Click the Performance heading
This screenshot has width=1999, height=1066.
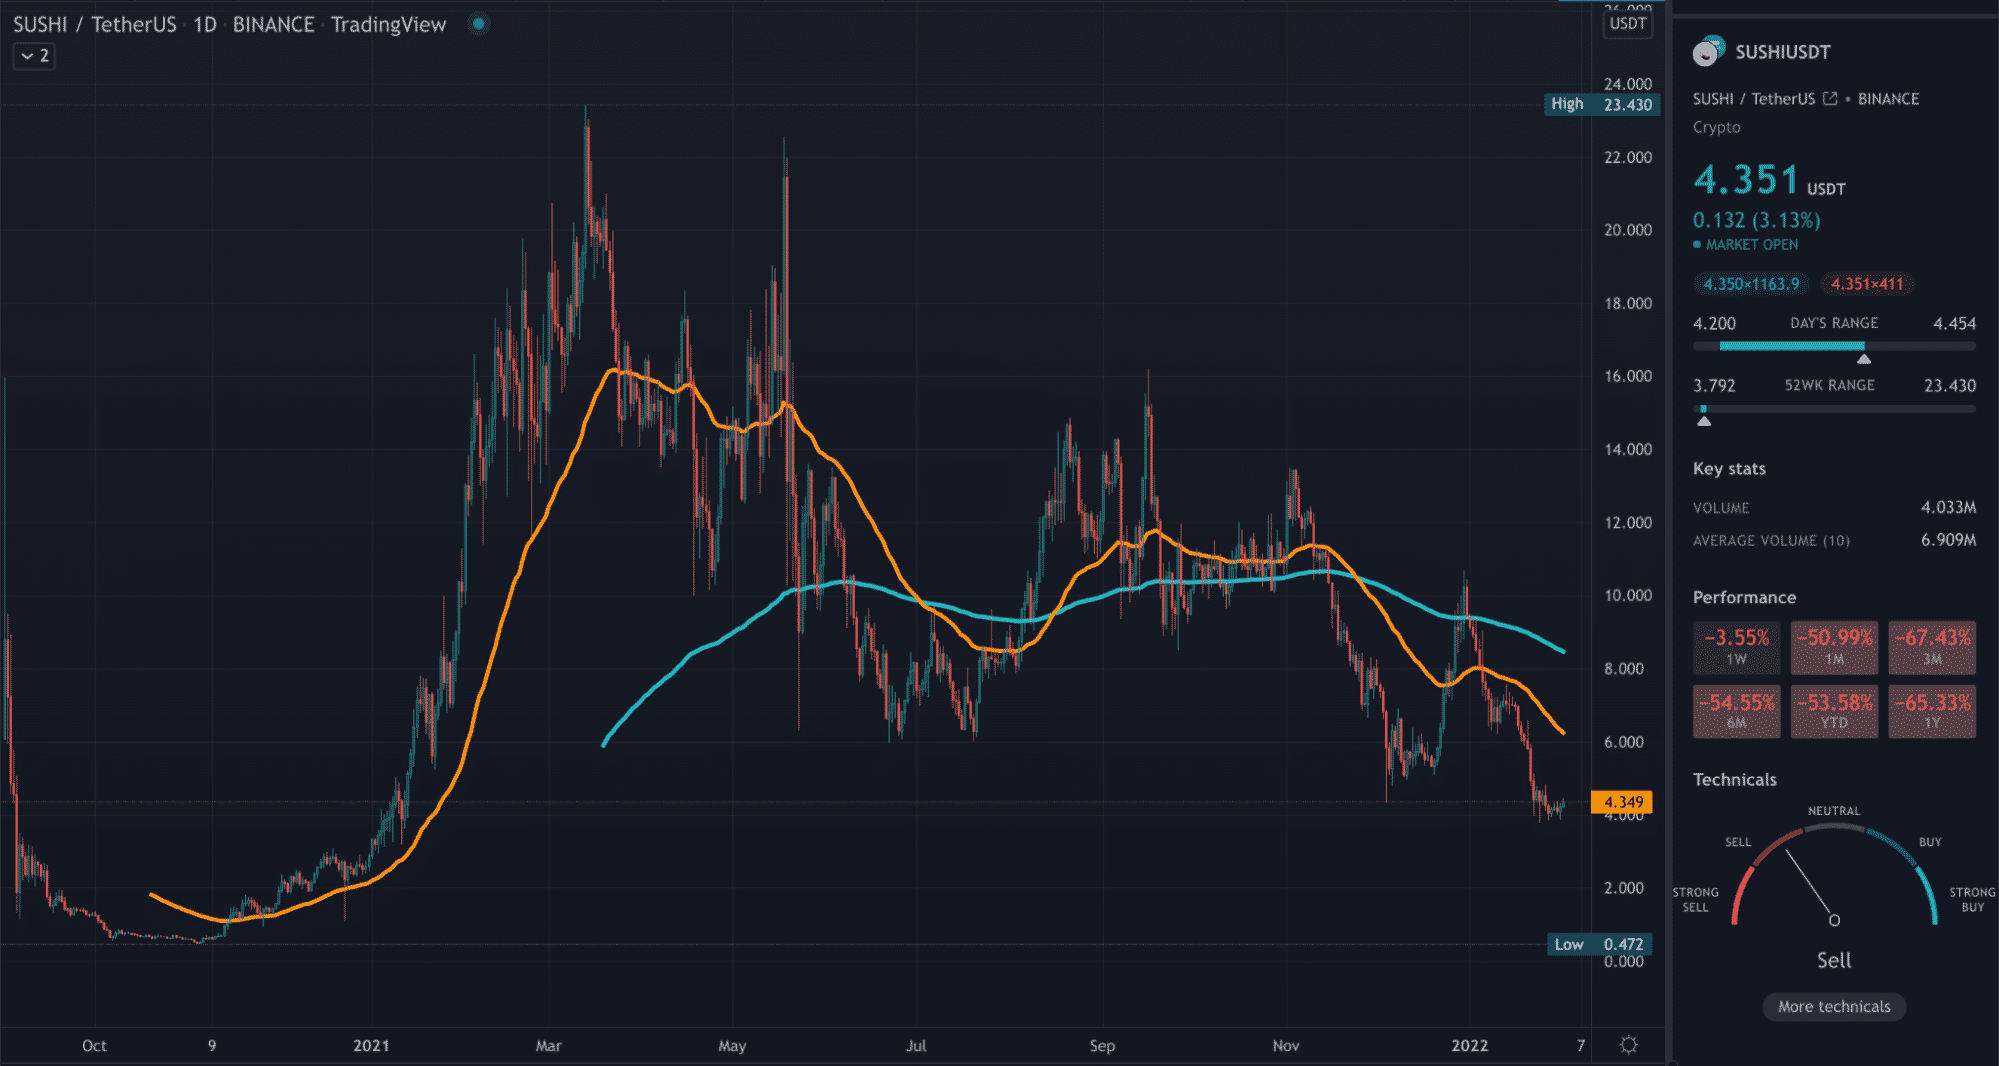(x=1744, y=597)
